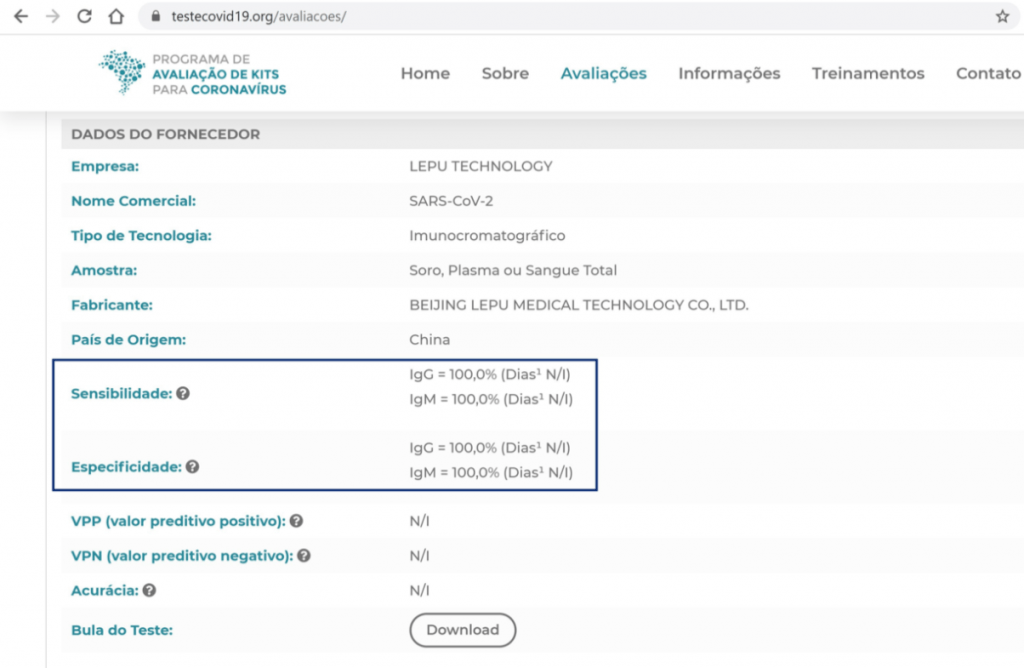The width and height of the screenshot is (1024, 668).
Task: Select the Imunocromatográfico value
Action: point(487,235)
